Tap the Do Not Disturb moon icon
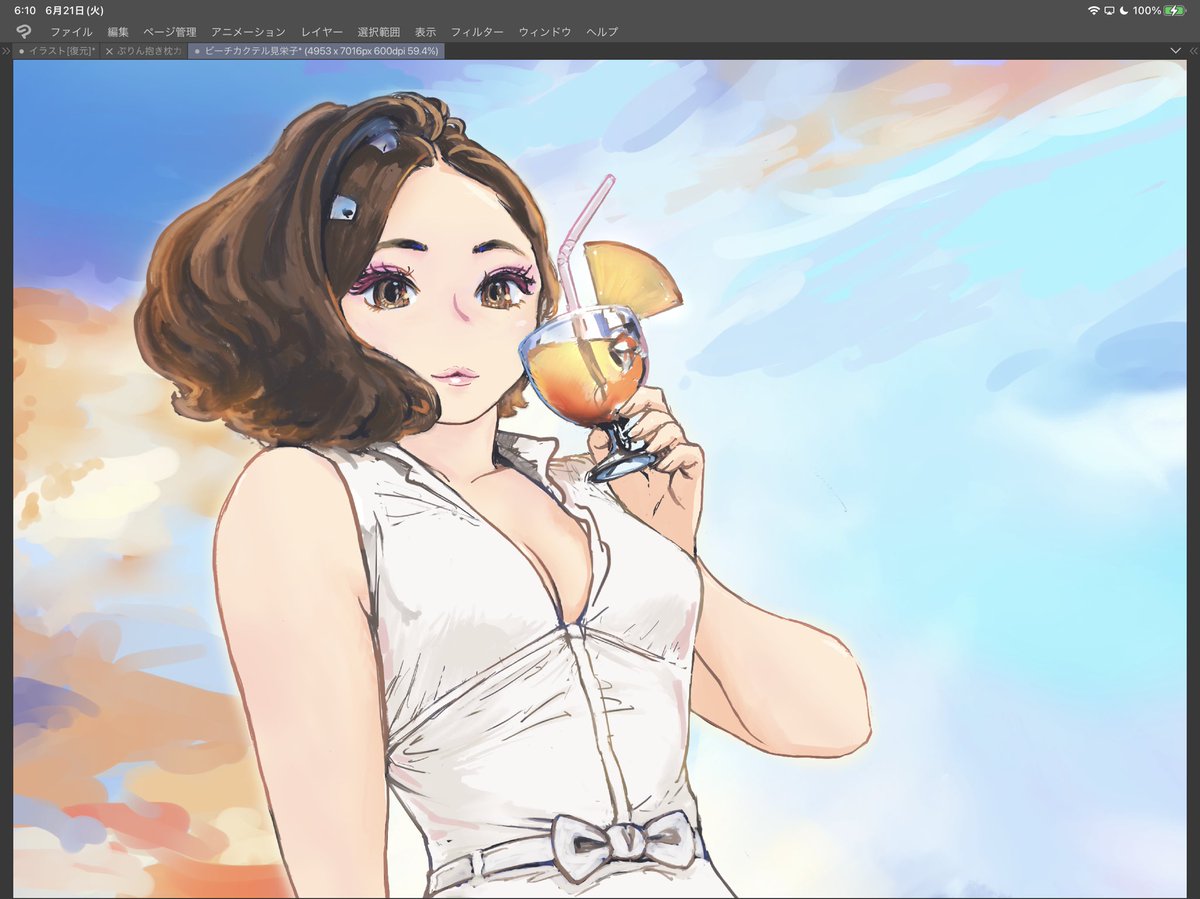 tap(1124, 10)
